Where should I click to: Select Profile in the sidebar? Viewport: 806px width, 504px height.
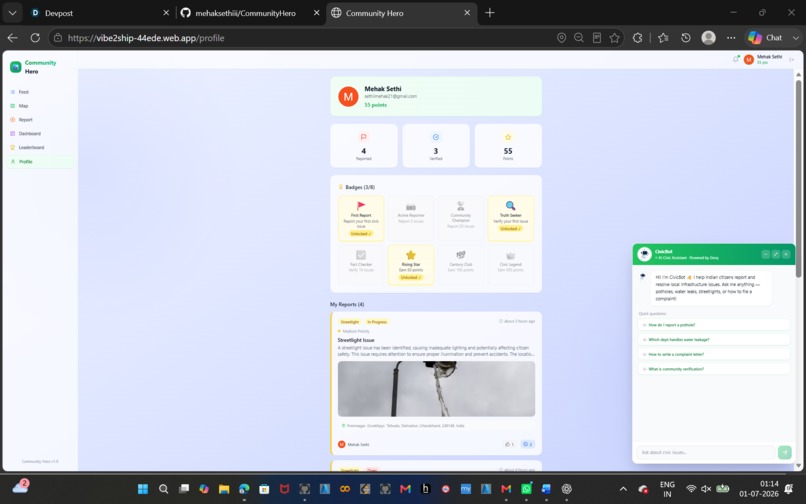coord(39,161)
